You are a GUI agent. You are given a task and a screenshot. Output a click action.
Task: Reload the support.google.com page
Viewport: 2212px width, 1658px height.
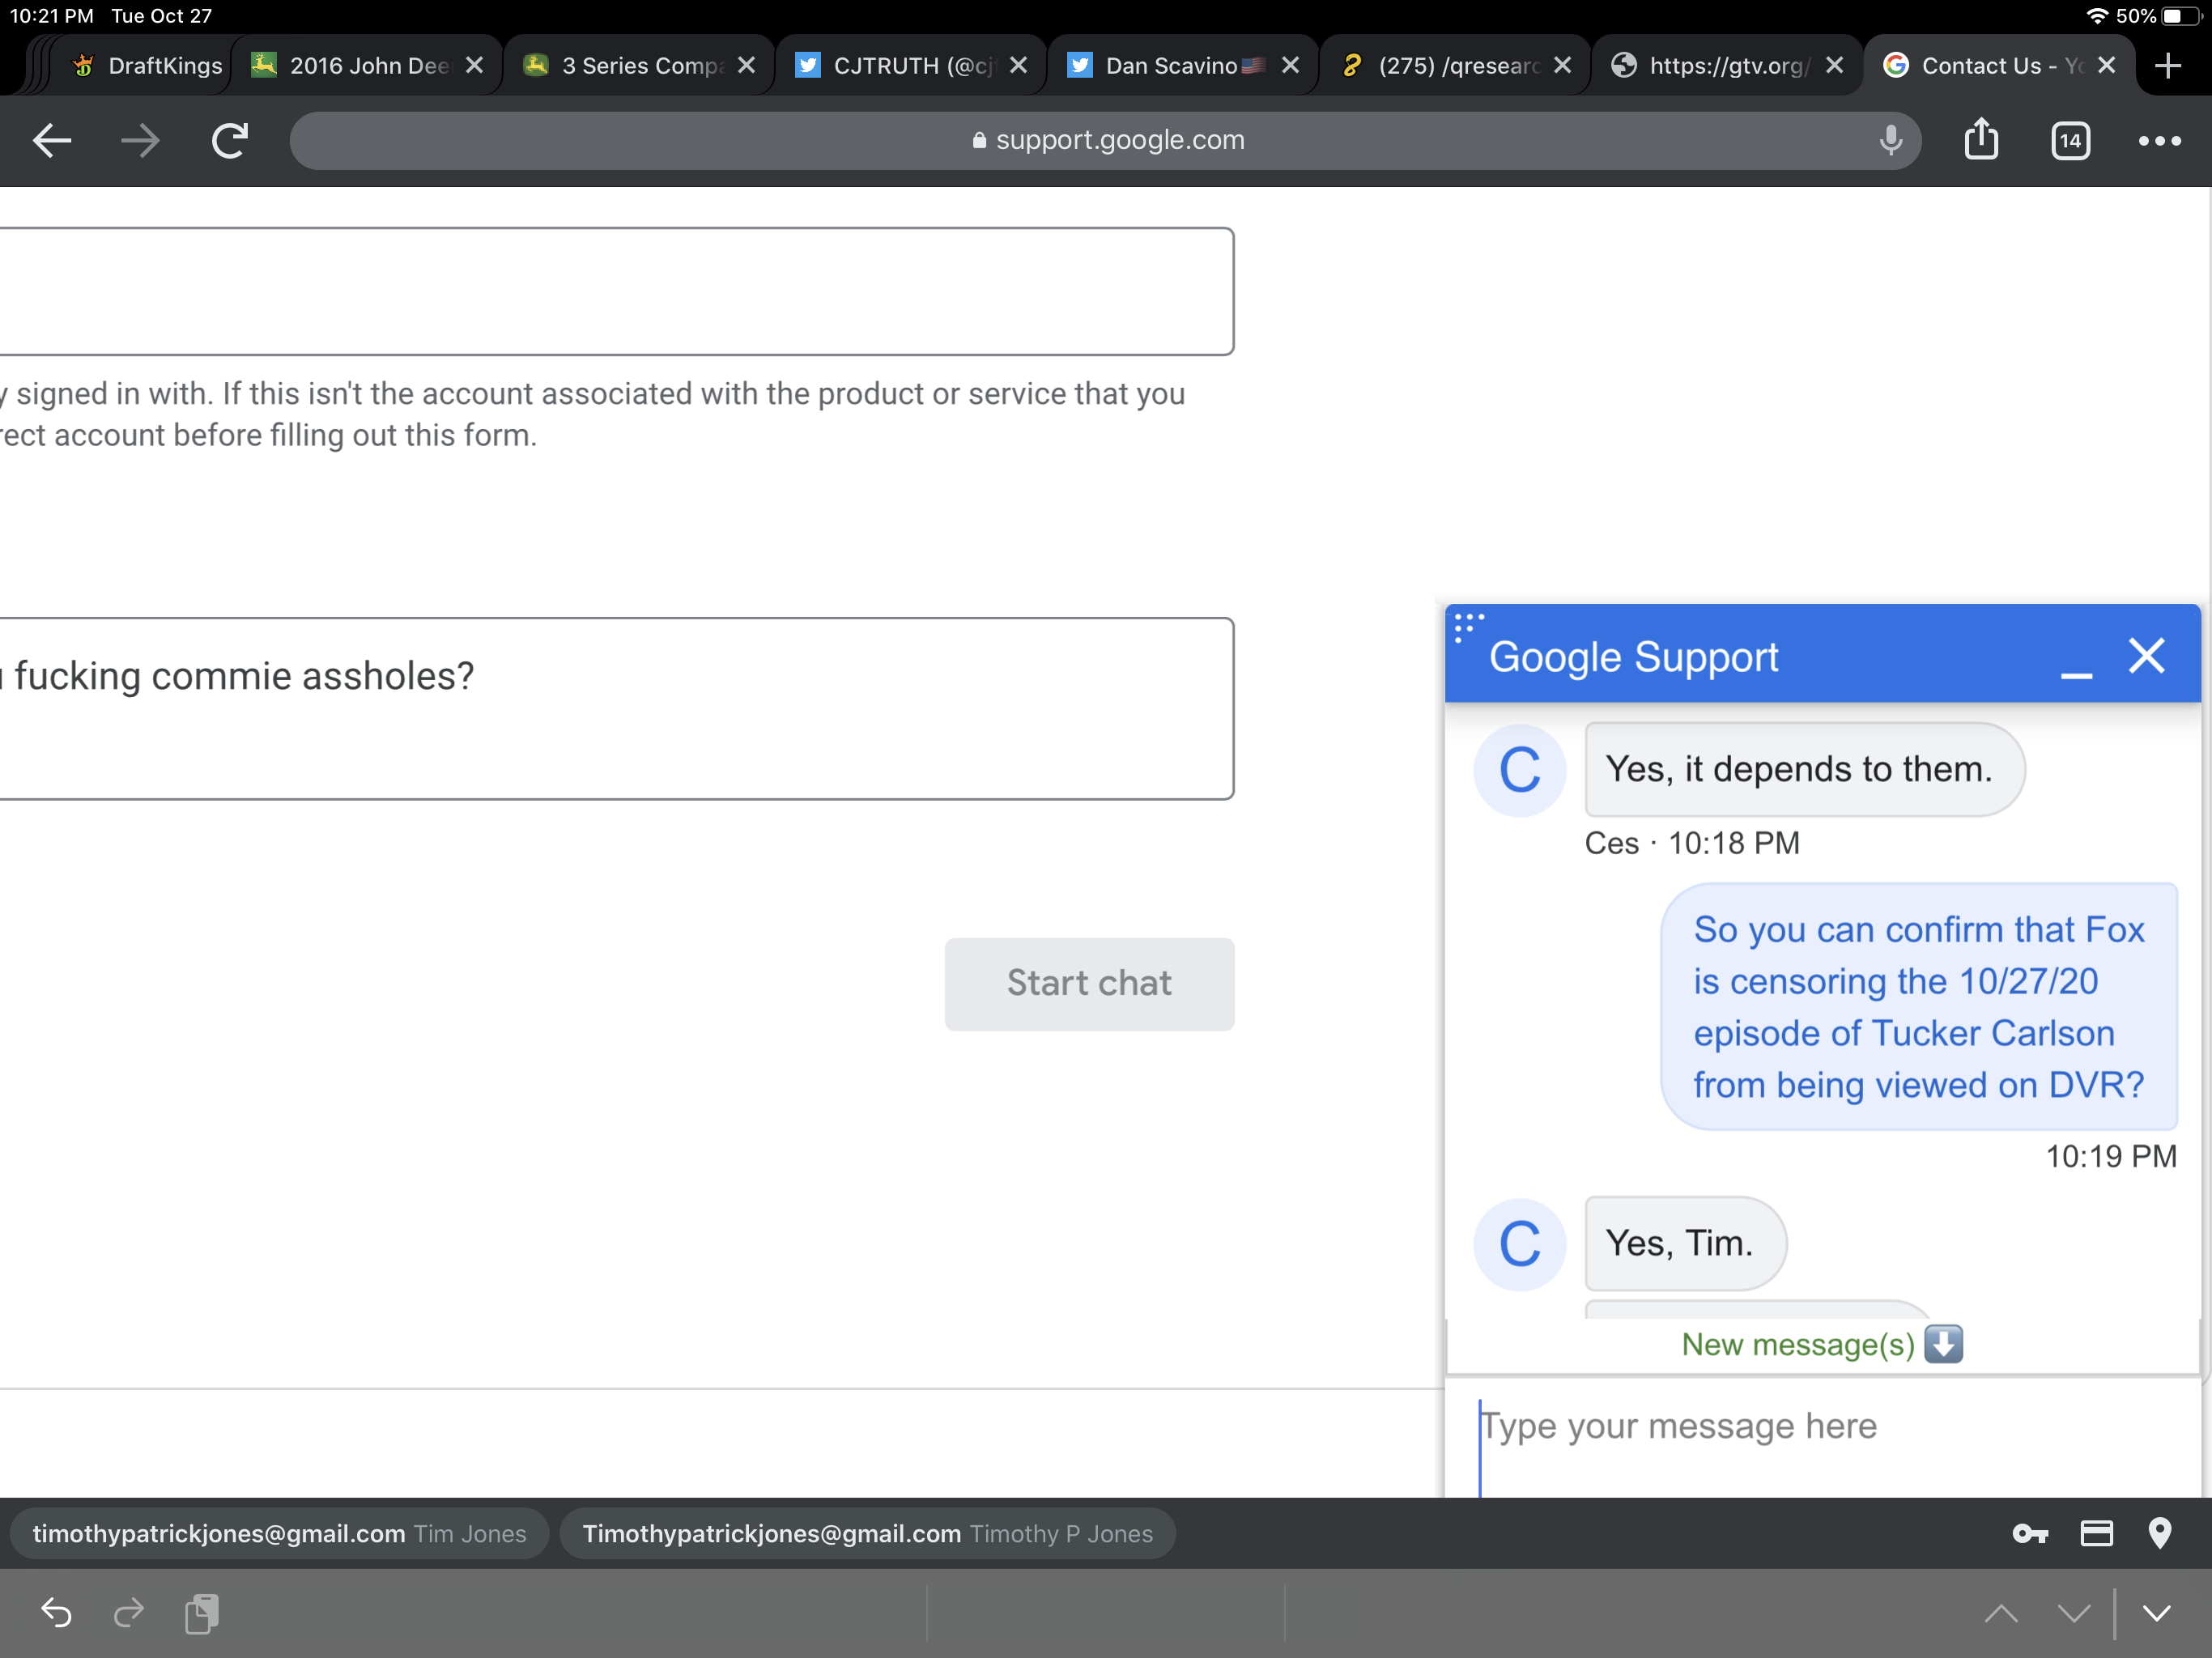click(x=230, y=140)
